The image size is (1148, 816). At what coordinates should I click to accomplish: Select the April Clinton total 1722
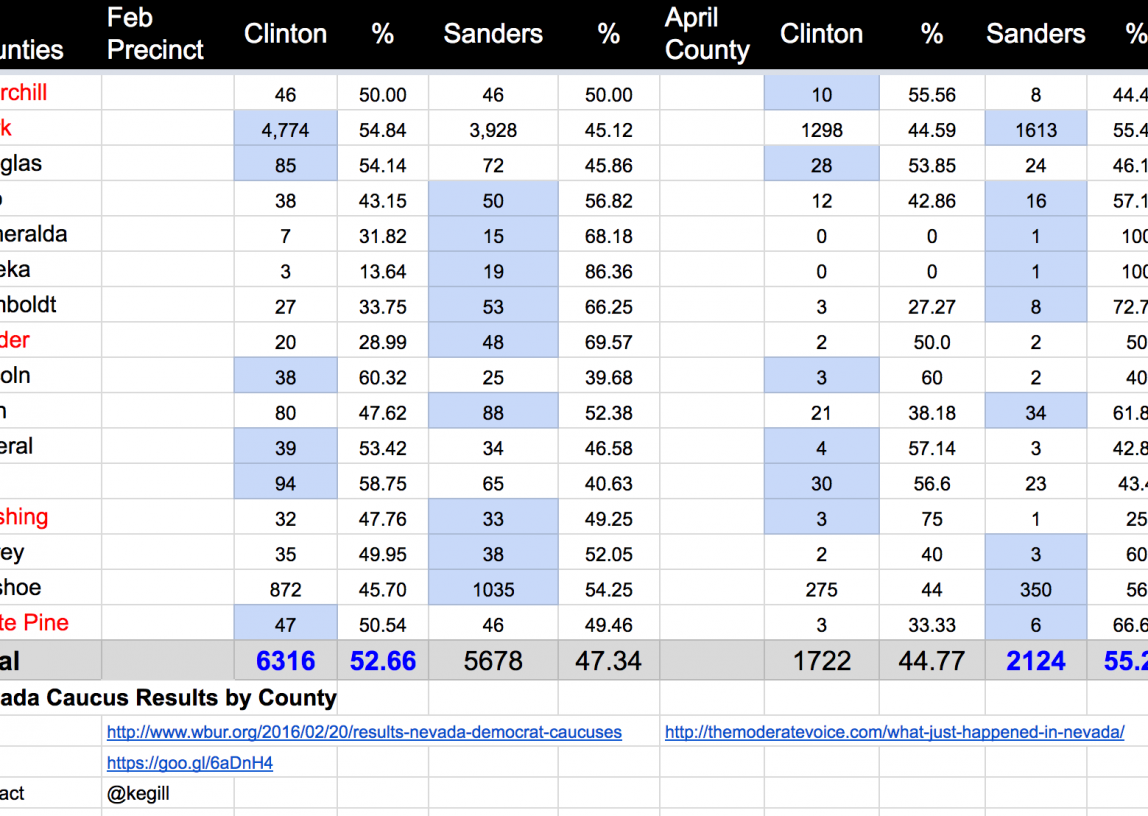pos(821,661)
